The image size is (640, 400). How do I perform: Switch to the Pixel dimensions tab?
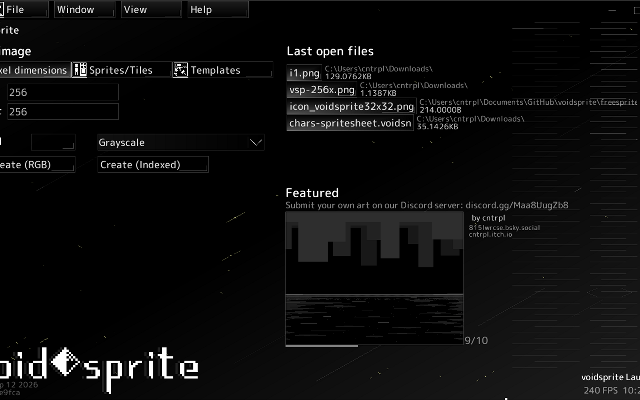pyautogui.click(x=34, y=70)
